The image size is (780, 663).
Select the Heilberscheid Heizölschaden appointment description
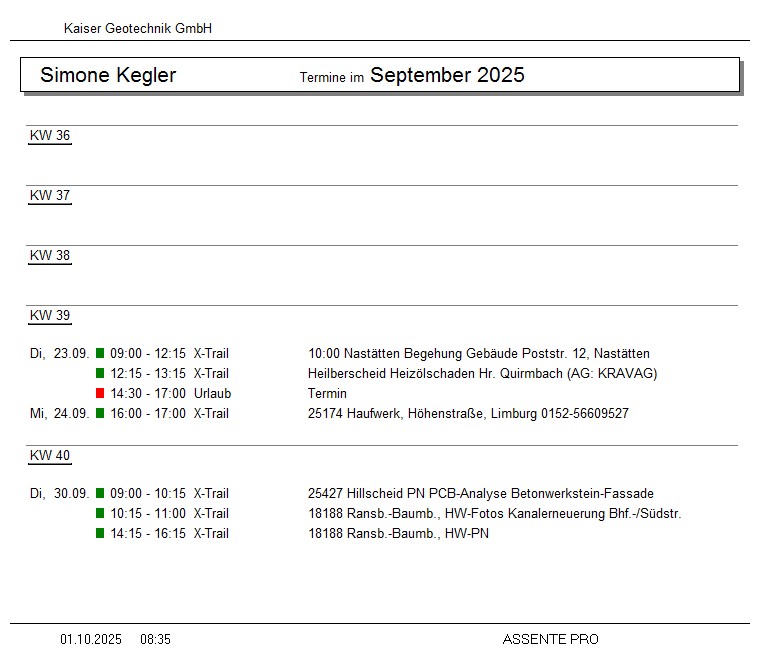pos(482,374)
